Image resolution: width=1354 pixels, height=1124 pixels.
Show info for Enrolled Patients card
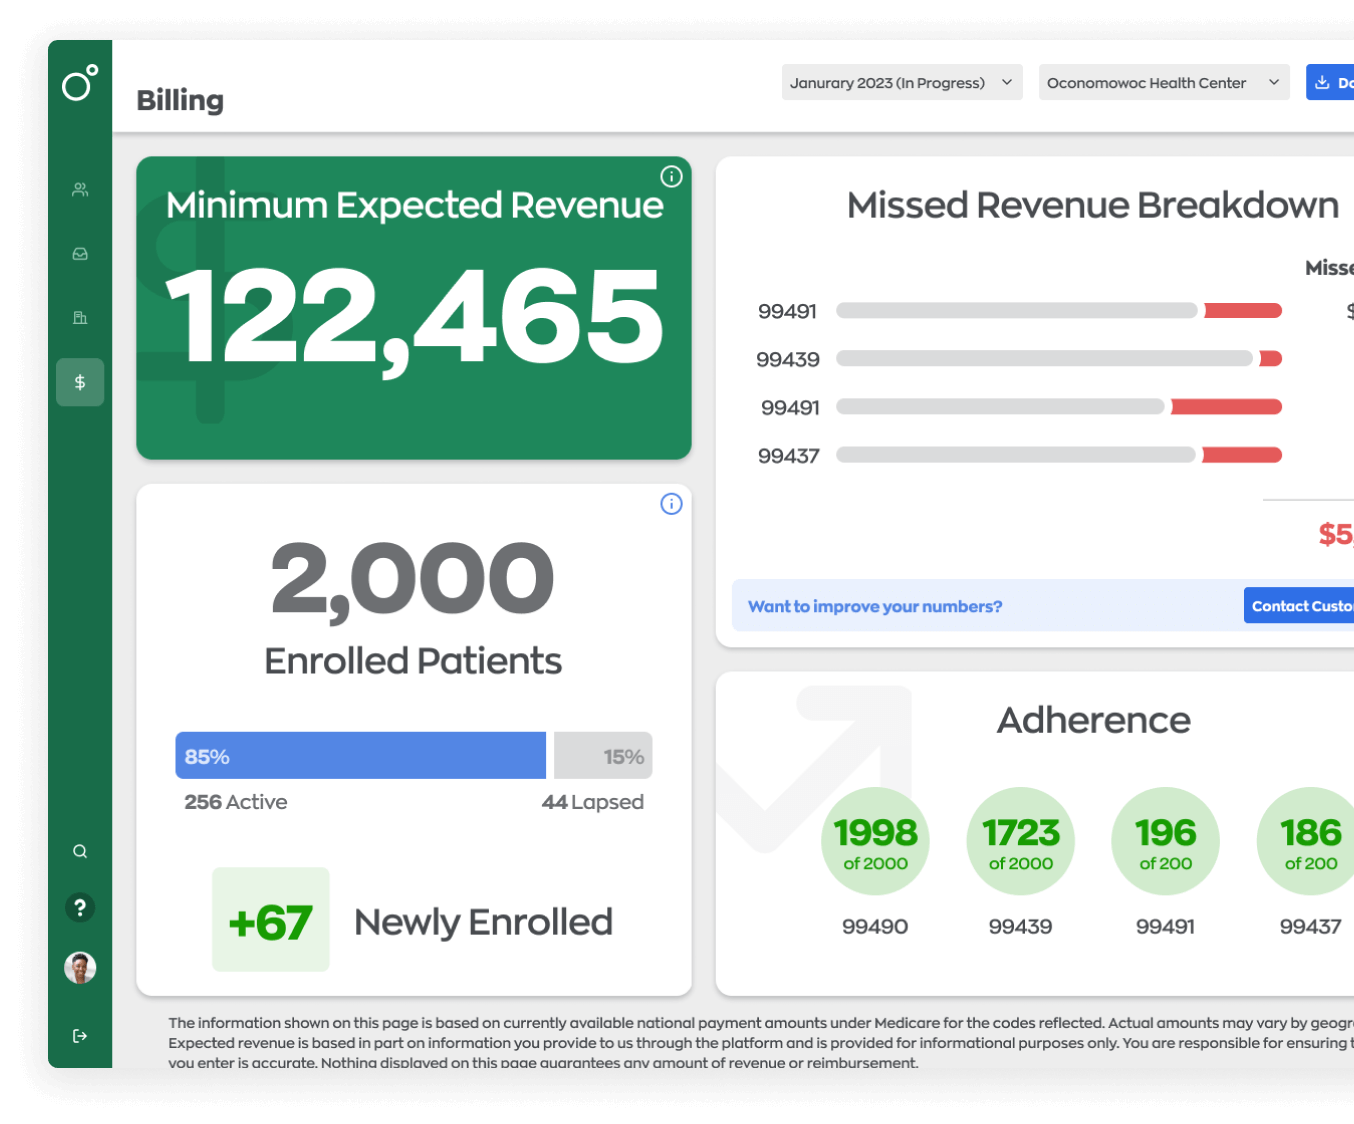tap(671, 504)
